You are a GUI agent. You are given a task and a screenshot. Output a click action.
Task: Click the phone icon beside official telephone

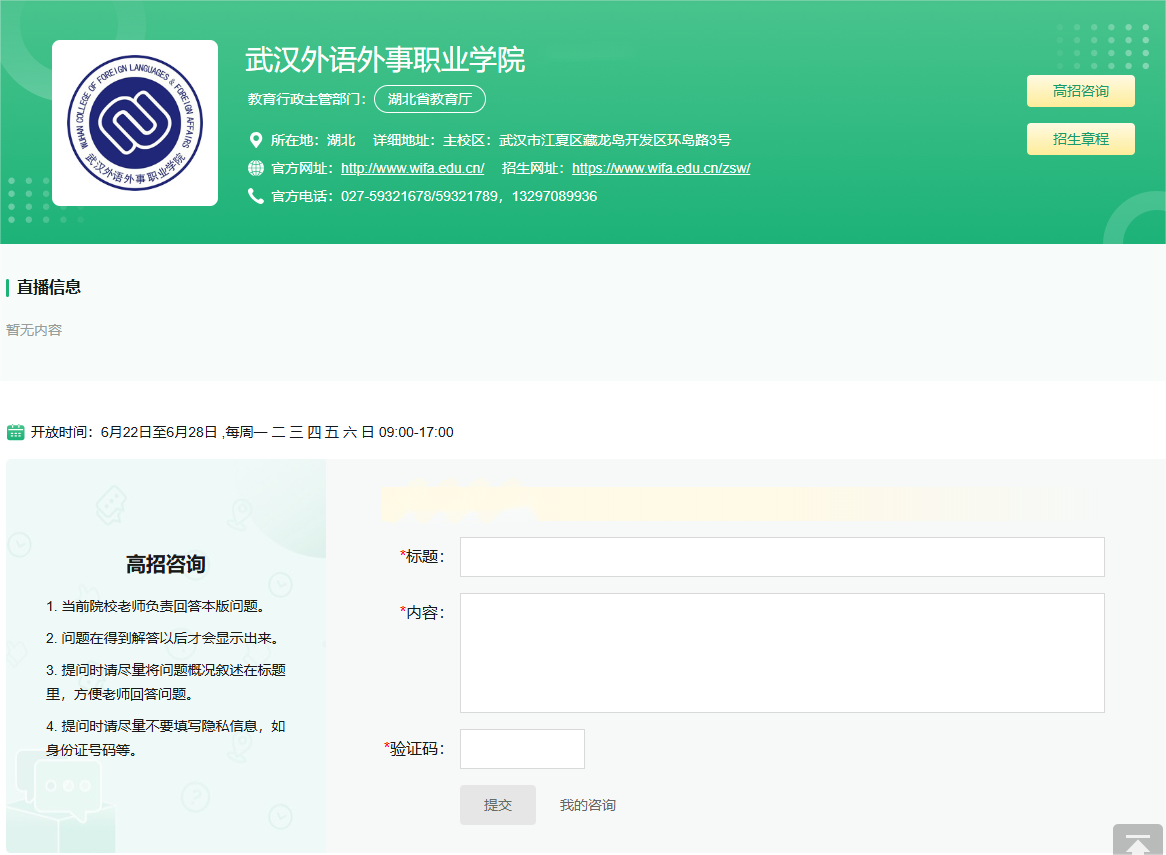tap(255, 196)
